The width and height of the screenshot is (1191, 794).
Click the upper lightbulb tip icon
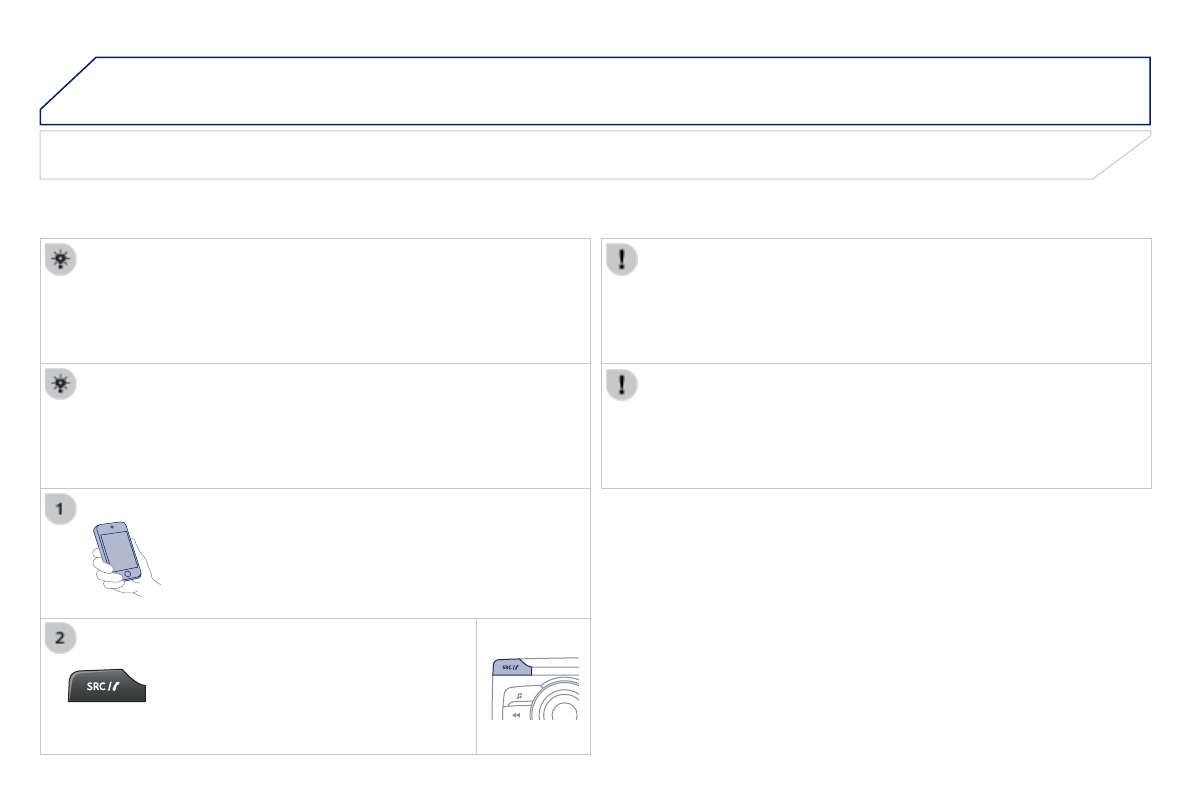click(x=61, y=259)
